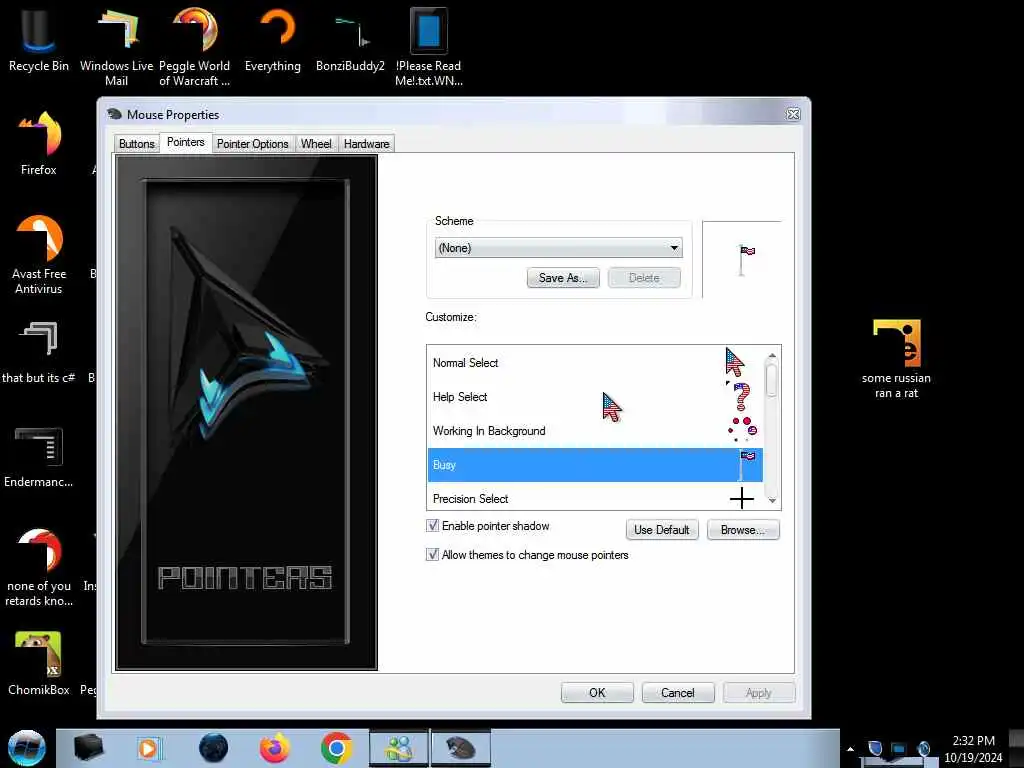Toggle Allow themes to change mouse pointers
1024x768 pixels.
(432, 554)
